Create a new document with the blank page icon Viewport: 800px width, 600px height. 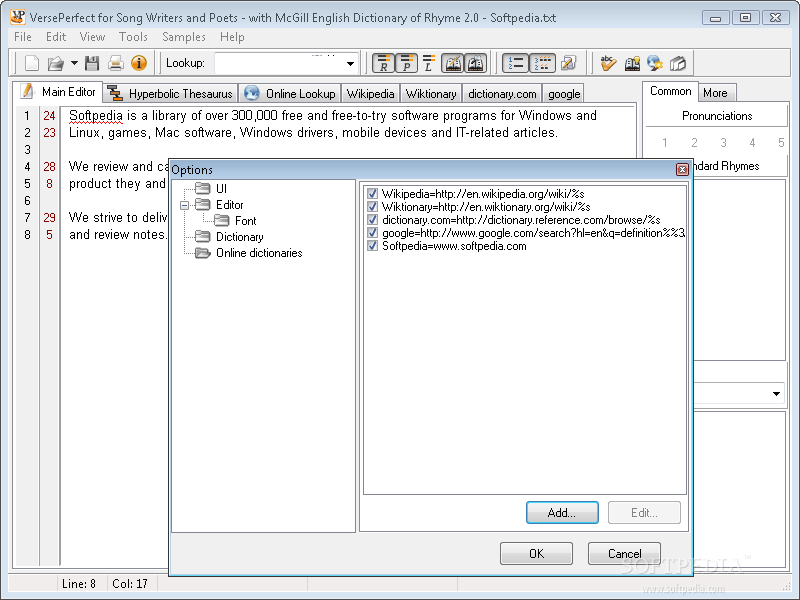point(32,63)
